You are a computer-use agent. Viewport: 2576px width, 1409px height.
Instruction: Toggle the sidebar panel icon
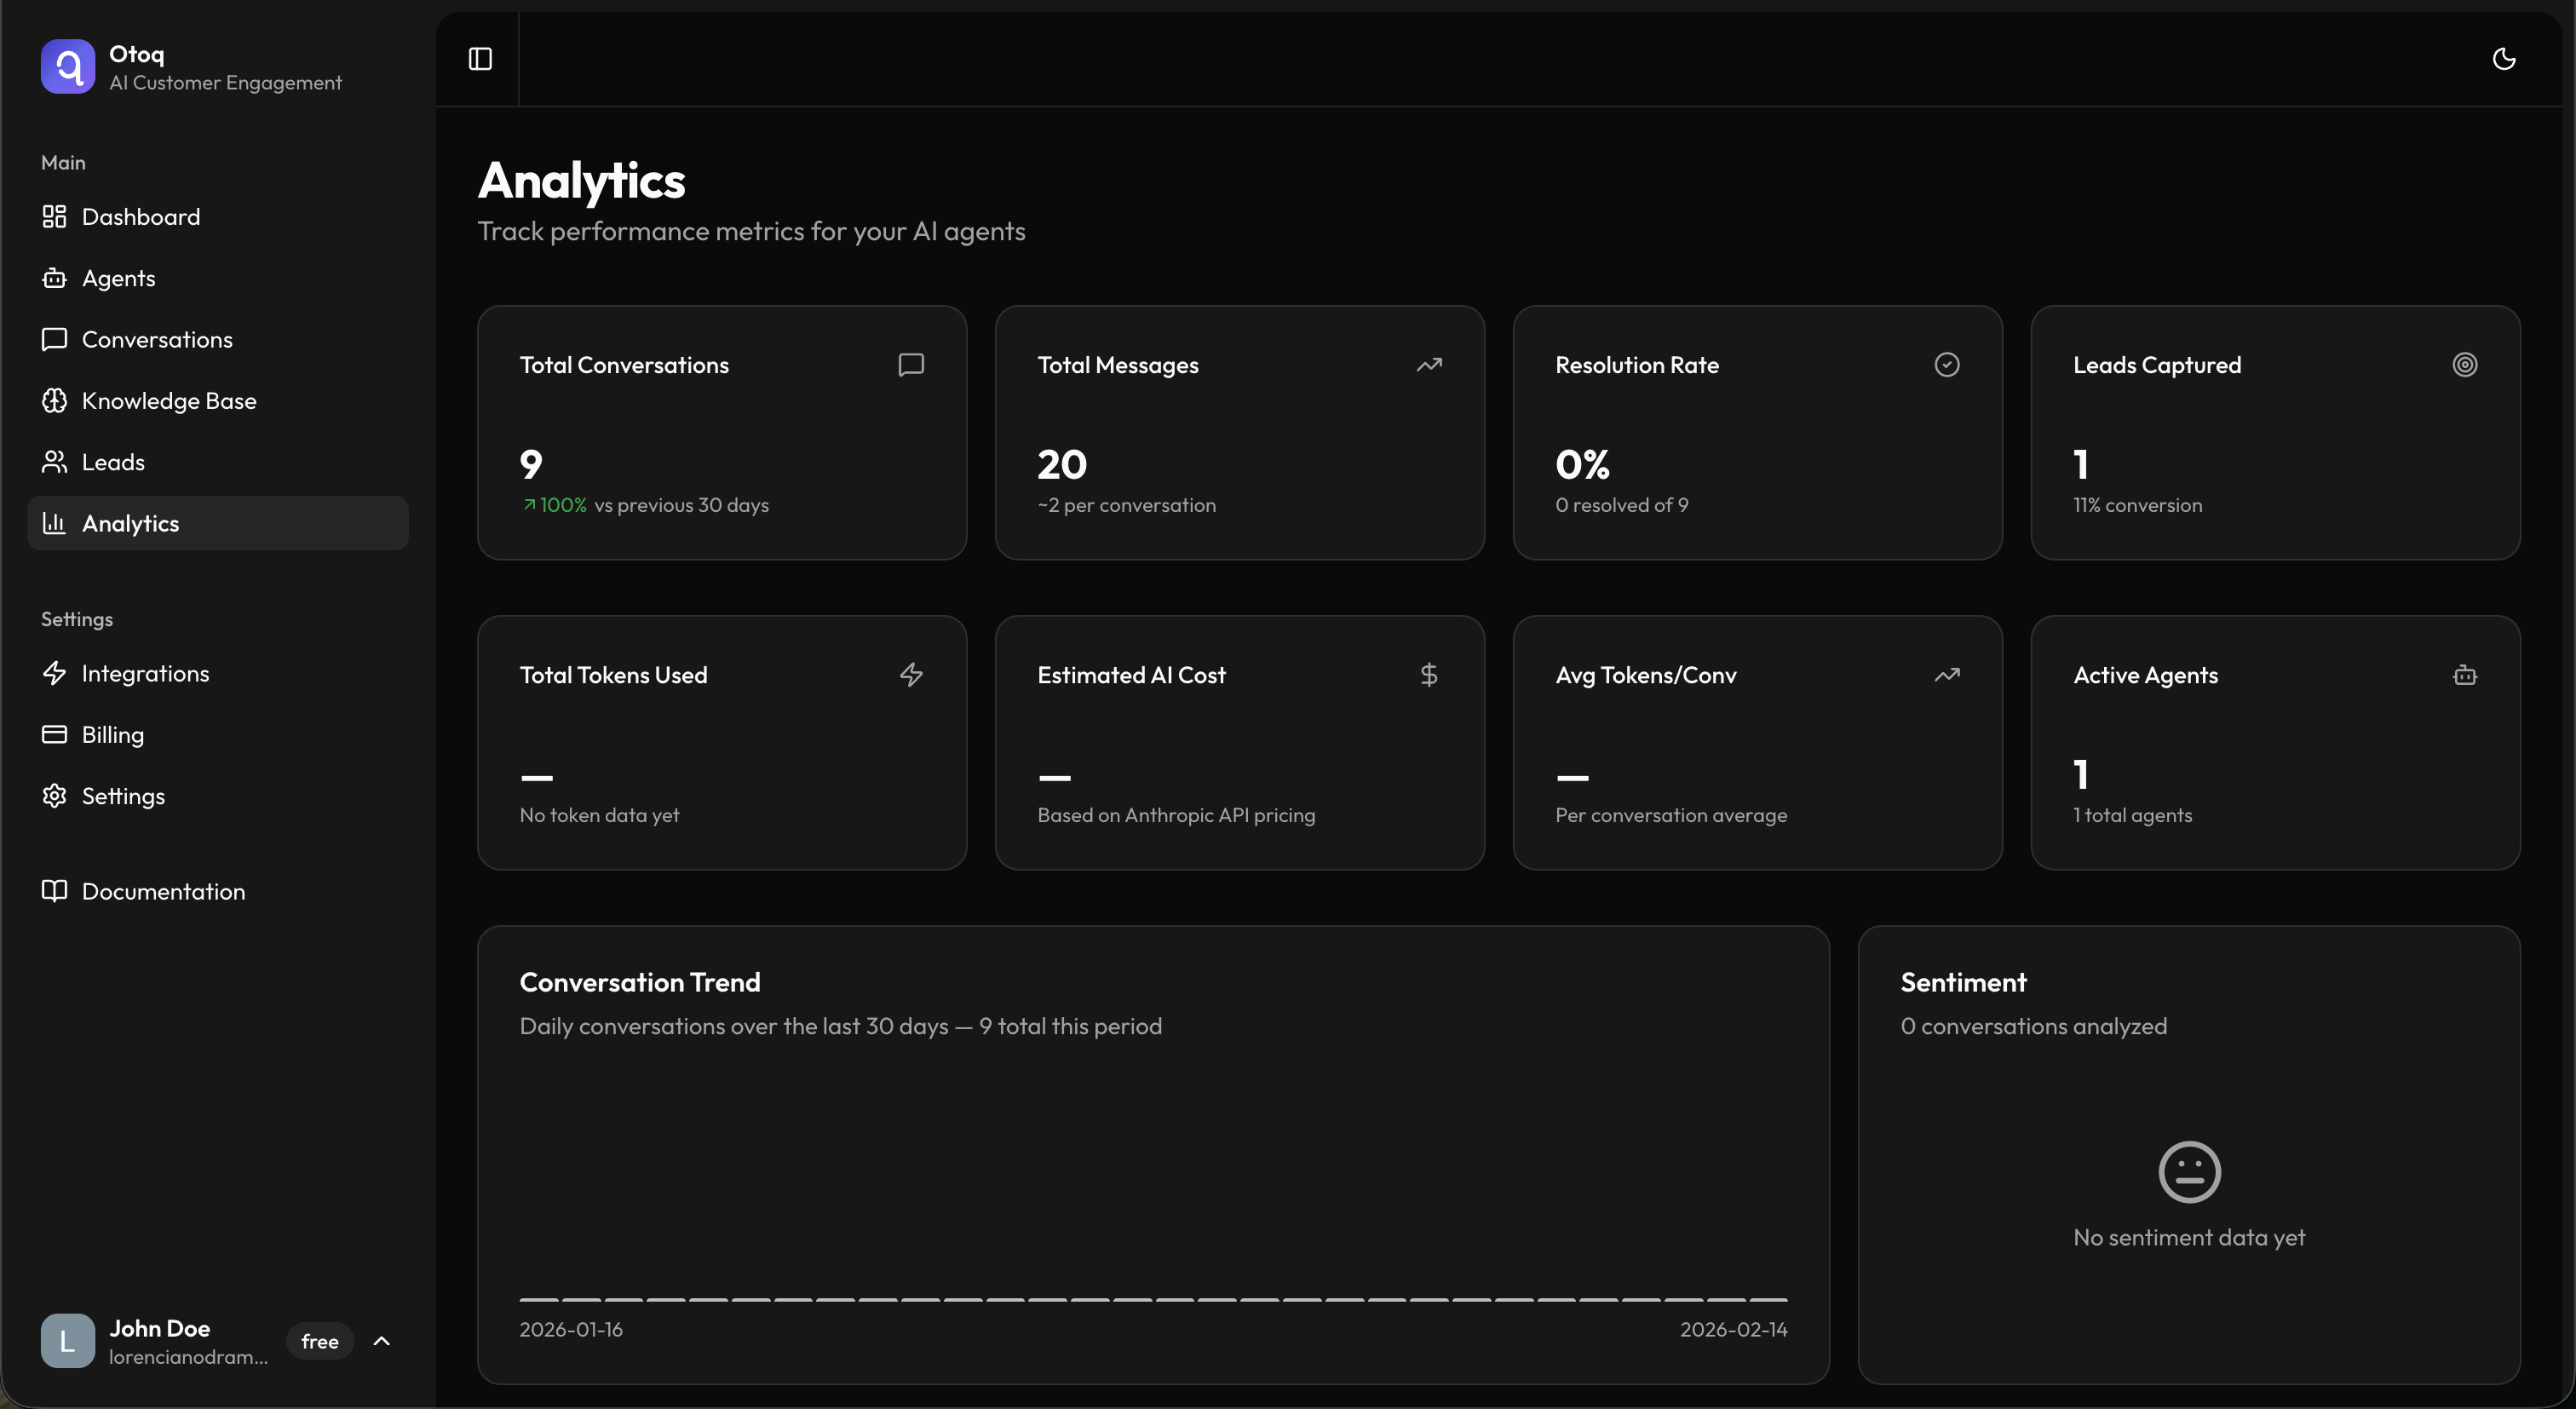[x=480, y=59]
